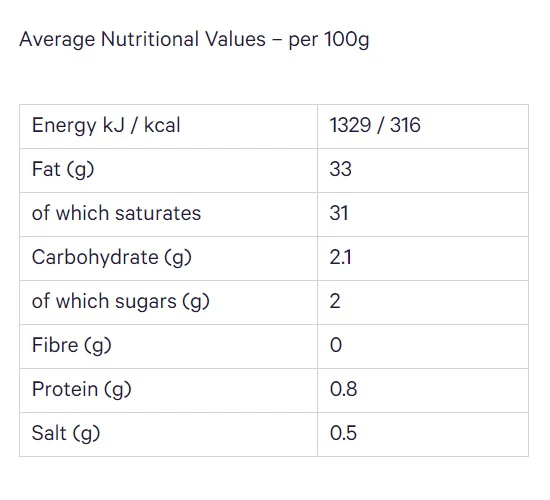Select the Energy kJ / kcal label
550x500 pixels.
[x=106, y=126]
